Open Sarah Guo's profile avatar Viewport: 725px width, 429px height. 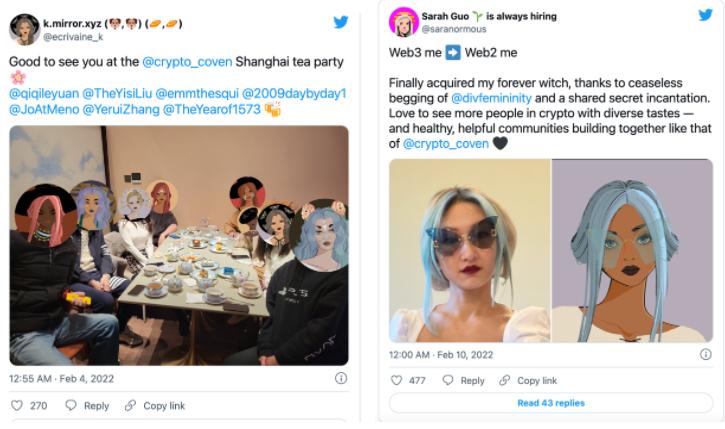(403, 22)
